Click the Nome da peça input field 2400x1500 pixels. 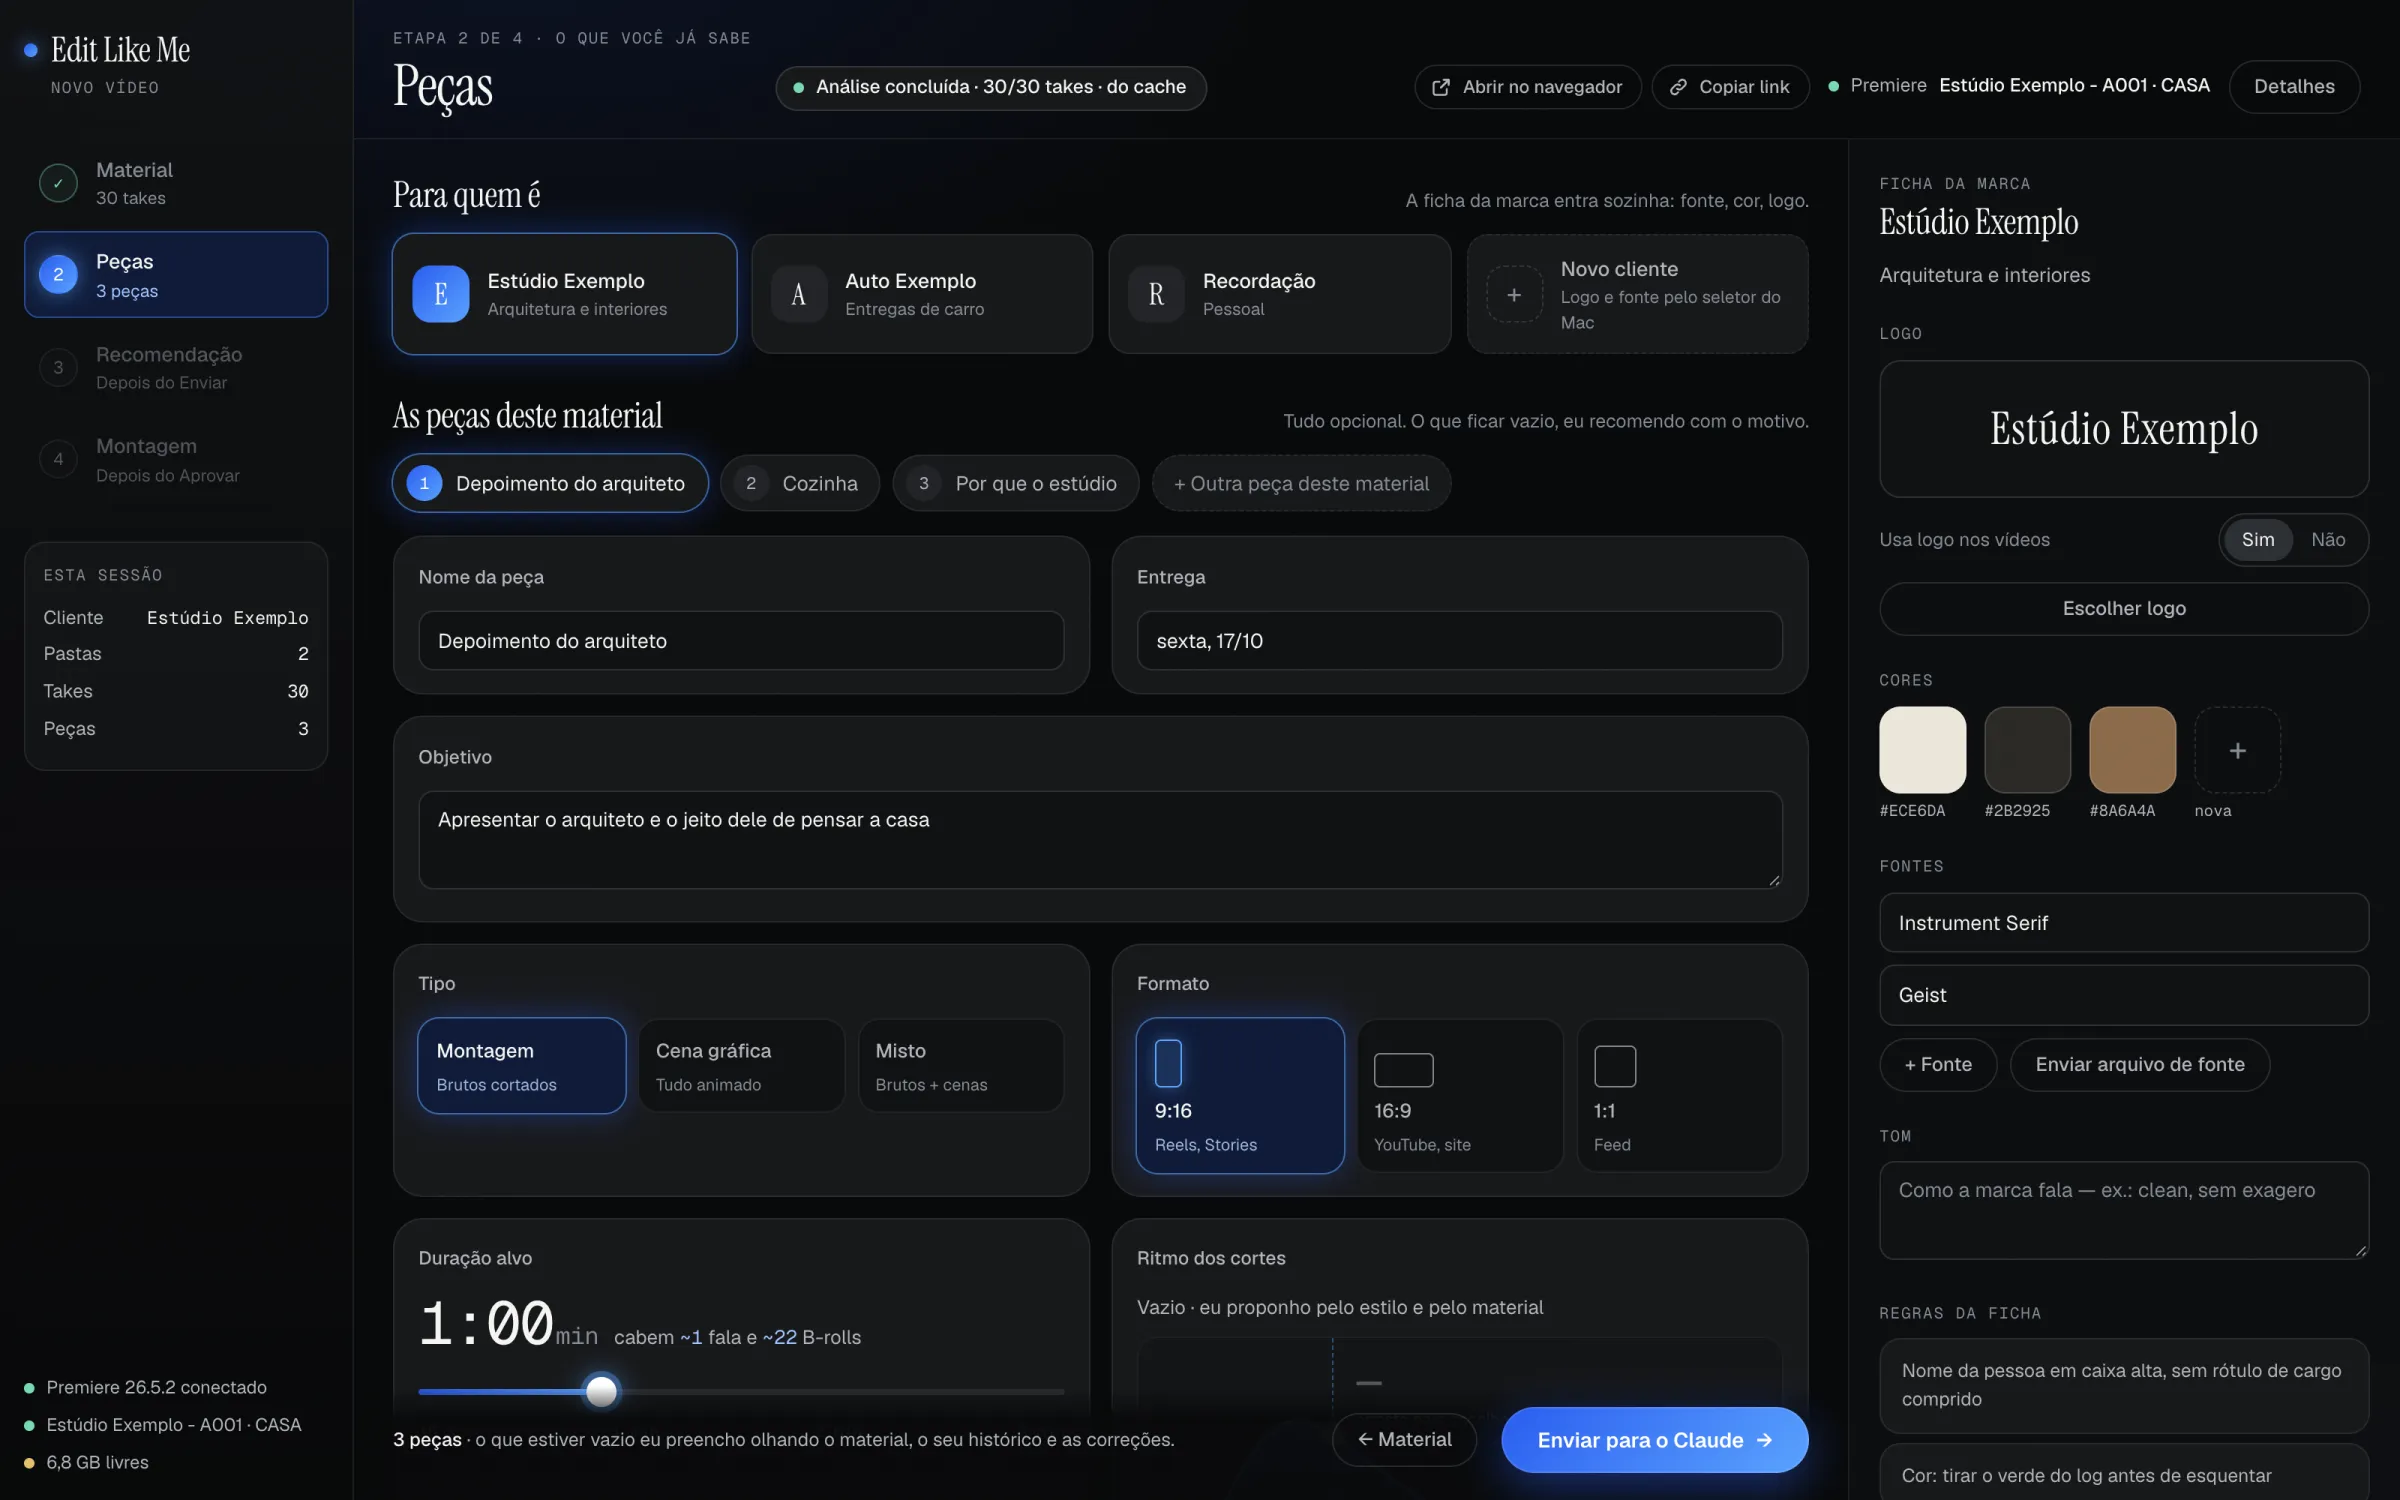click(x=741, y=641)
